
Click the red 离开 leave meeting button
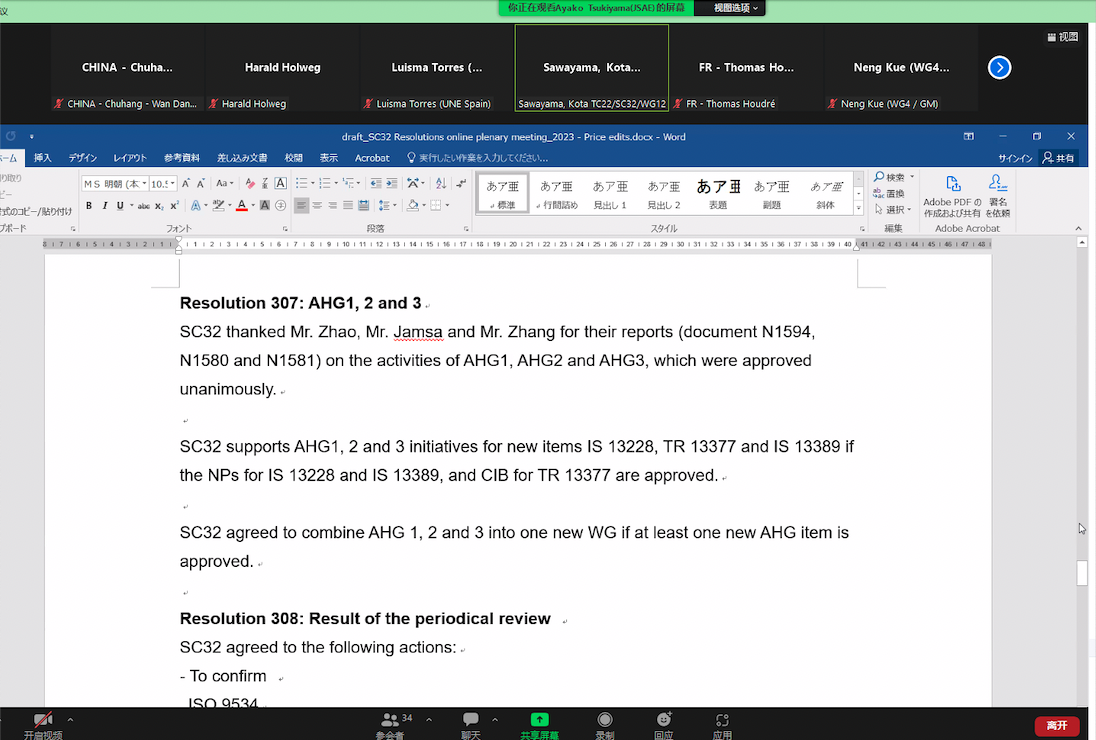1056,725
